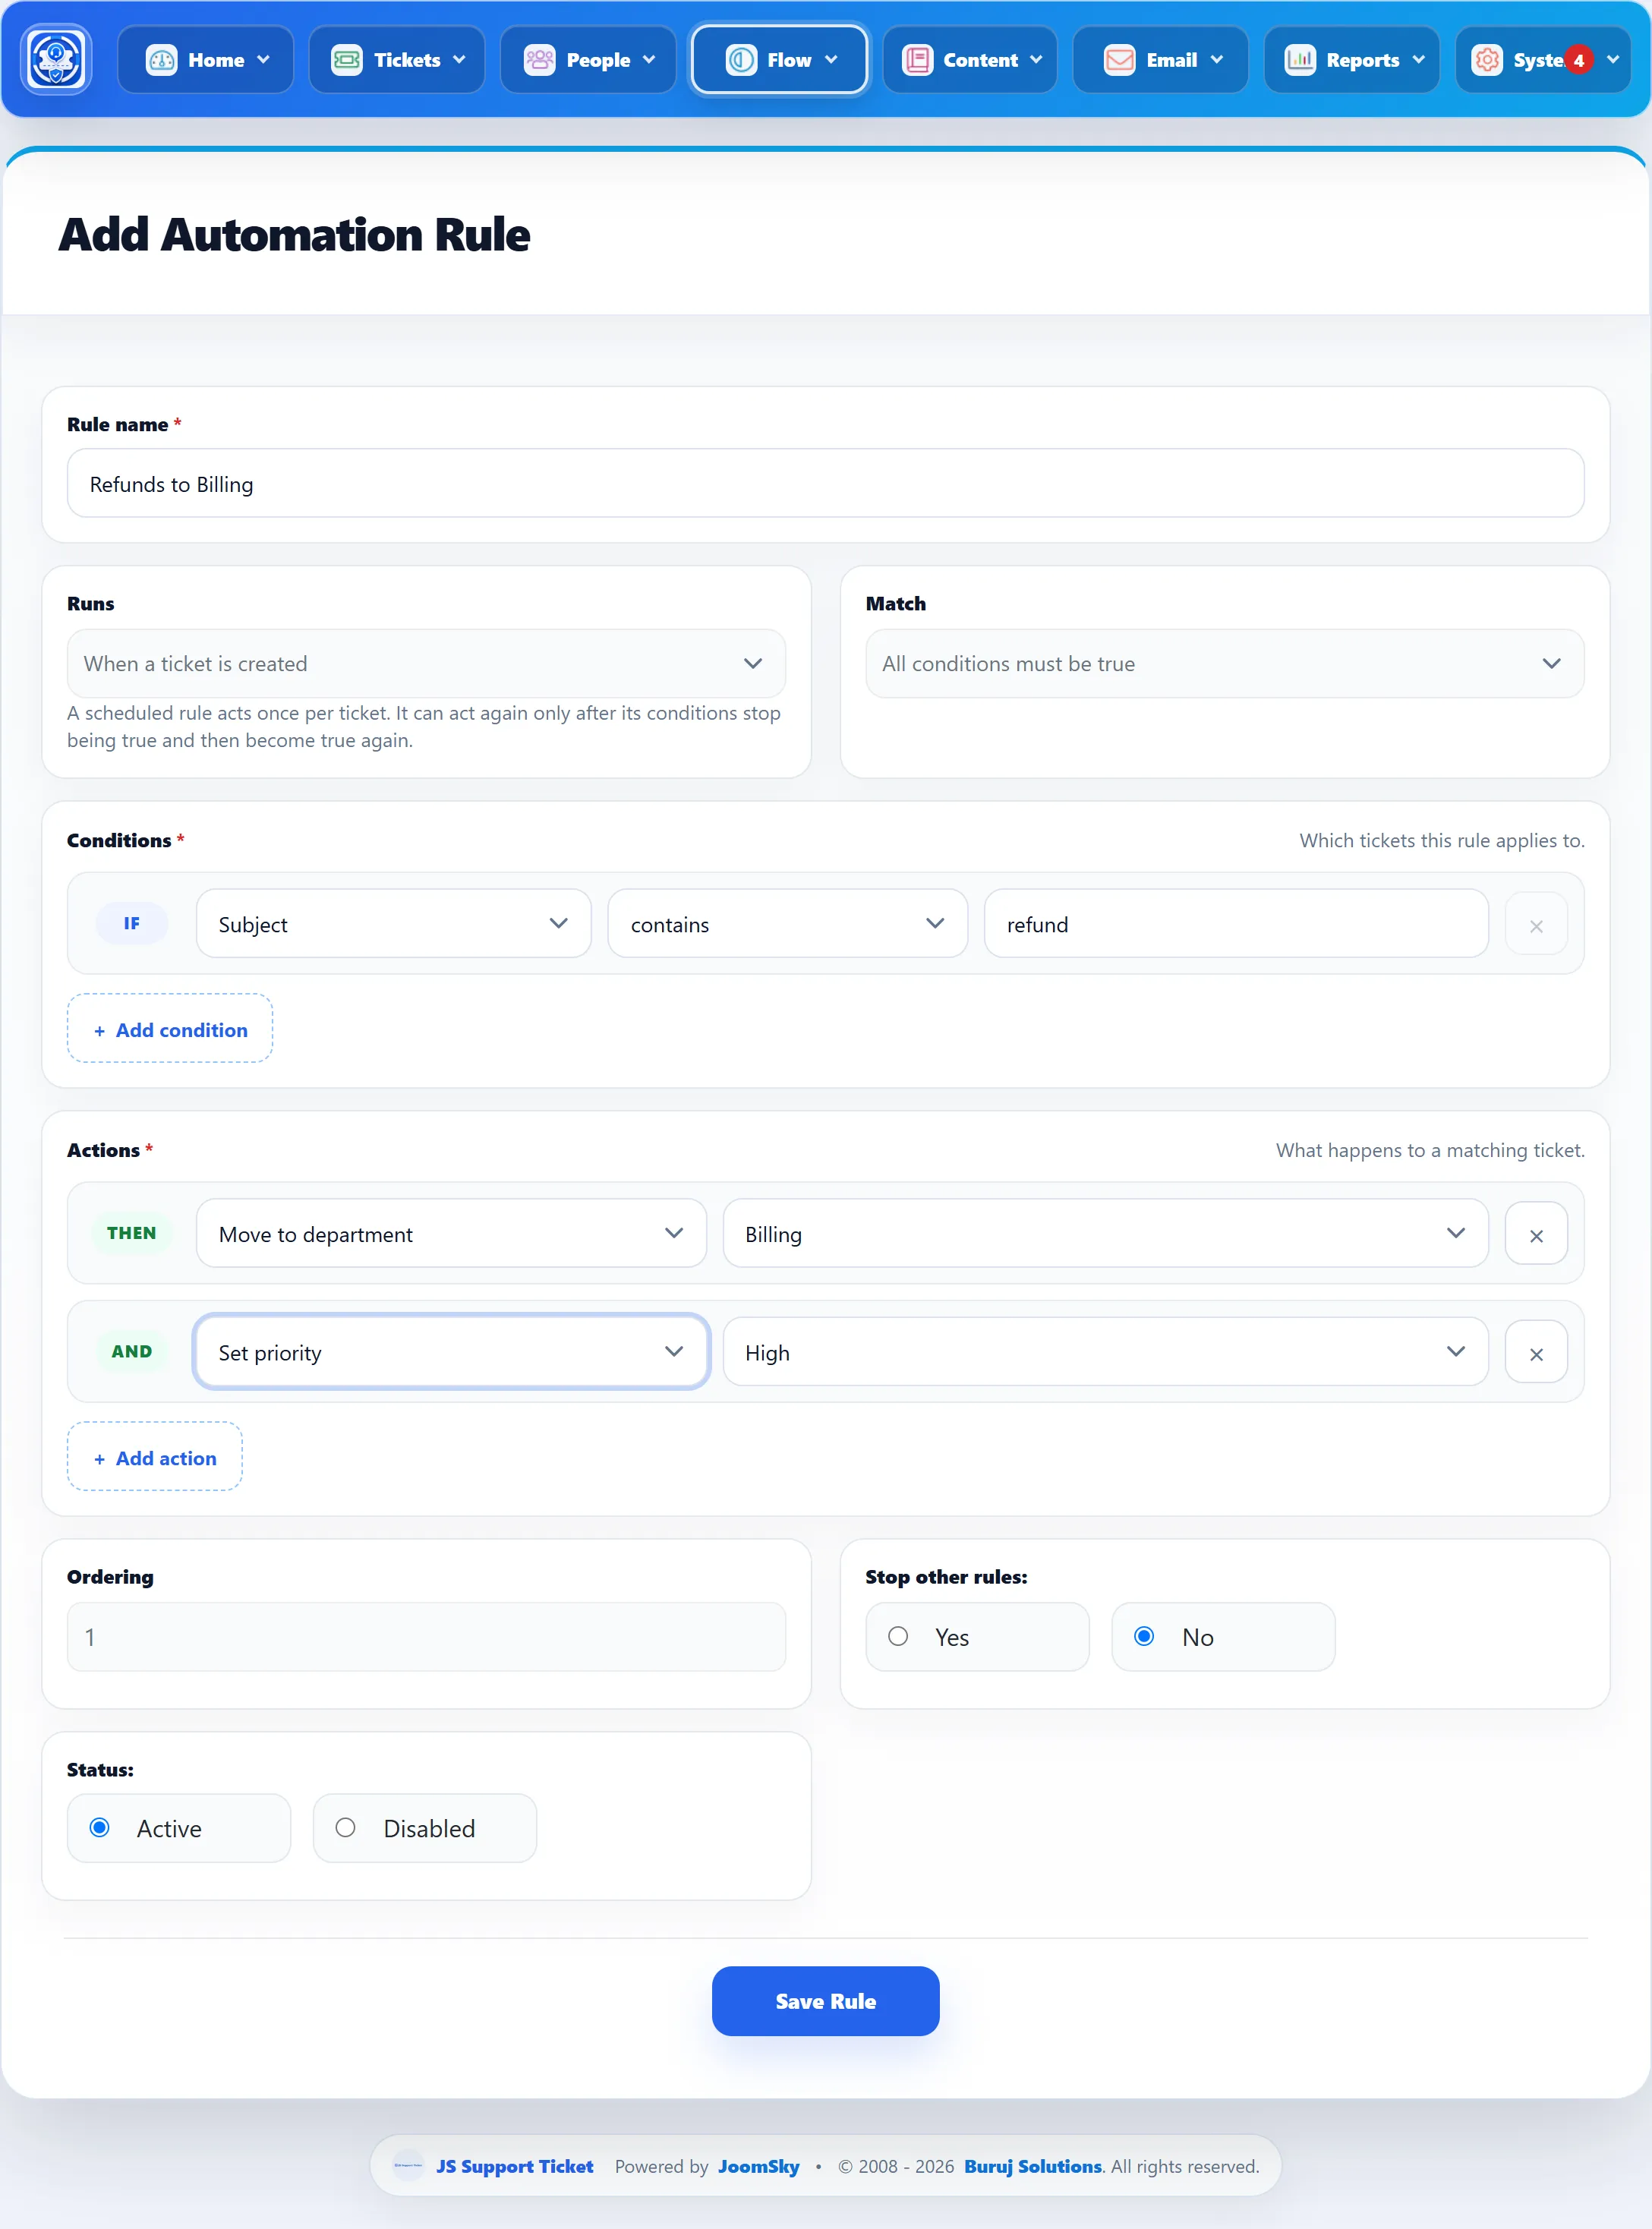Open the Match conditions dropdown
Image resolution: width=1652 pixels, height=2229 pixels.
[1224, 664]
